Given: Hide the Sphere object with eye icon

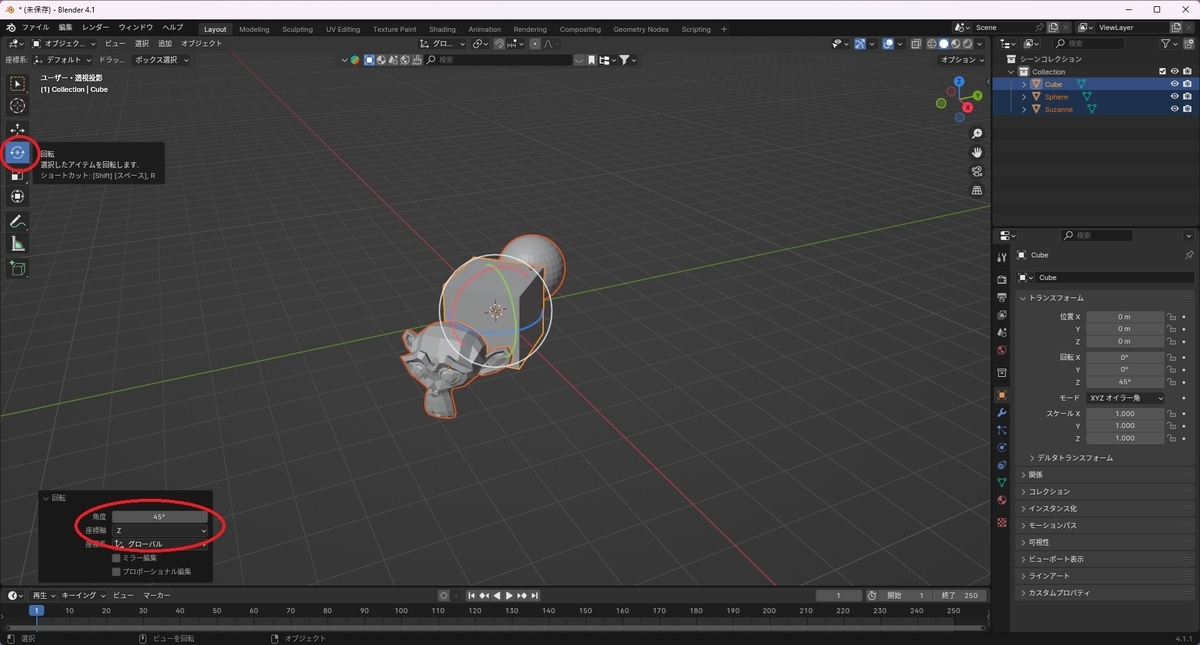Looking at the screenshot, I should (1175, 97).
